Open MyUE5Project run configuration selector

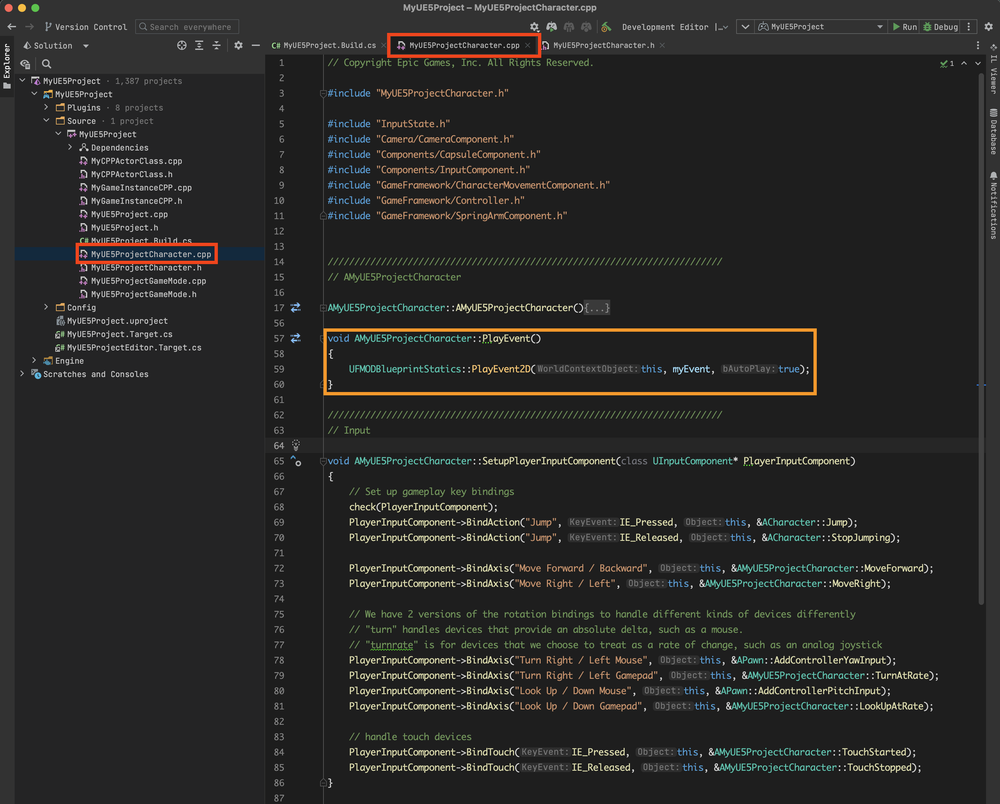click(820, 27)
